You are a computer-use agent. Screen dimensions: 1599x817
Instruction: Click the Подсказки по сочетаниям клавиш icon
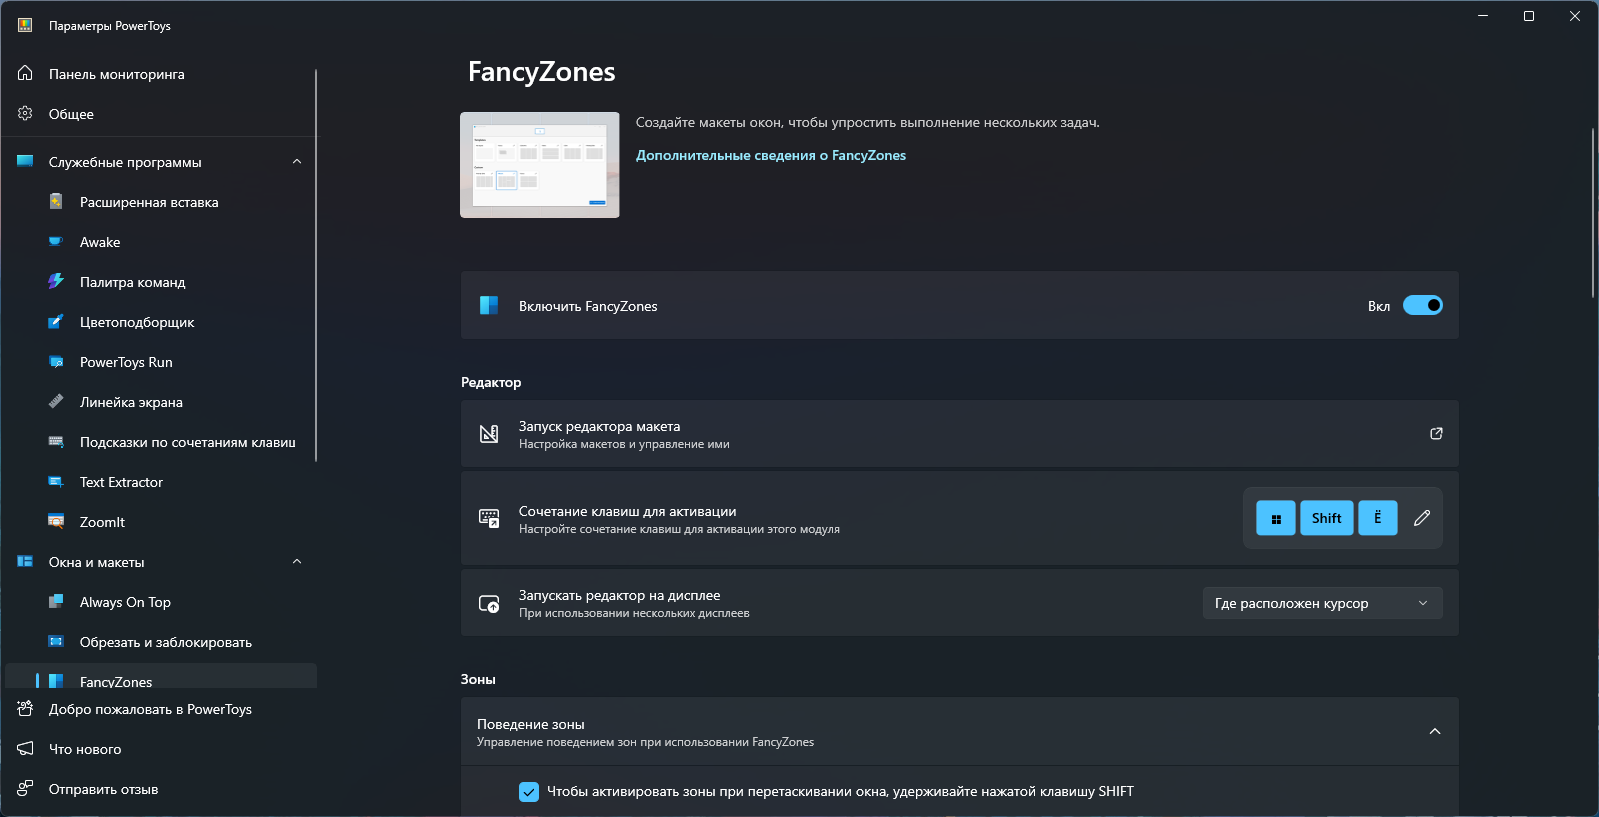56,441
